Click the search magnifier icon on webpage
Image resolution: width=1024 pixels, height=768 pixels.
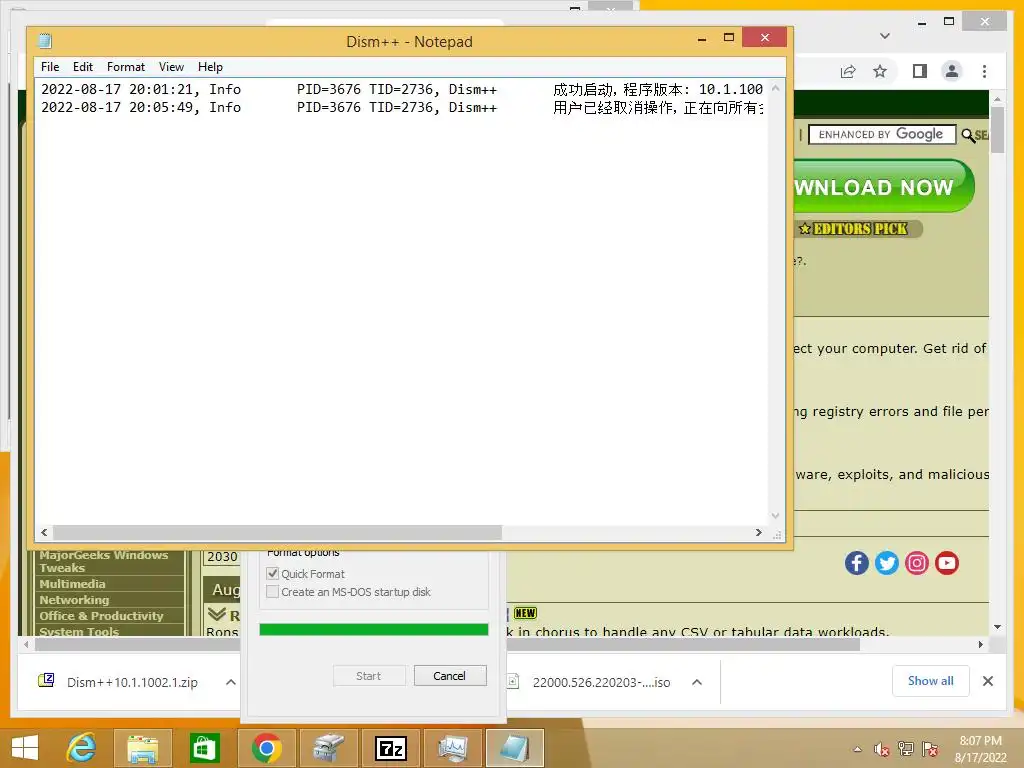pyautogui.click(x=967, y=135)
